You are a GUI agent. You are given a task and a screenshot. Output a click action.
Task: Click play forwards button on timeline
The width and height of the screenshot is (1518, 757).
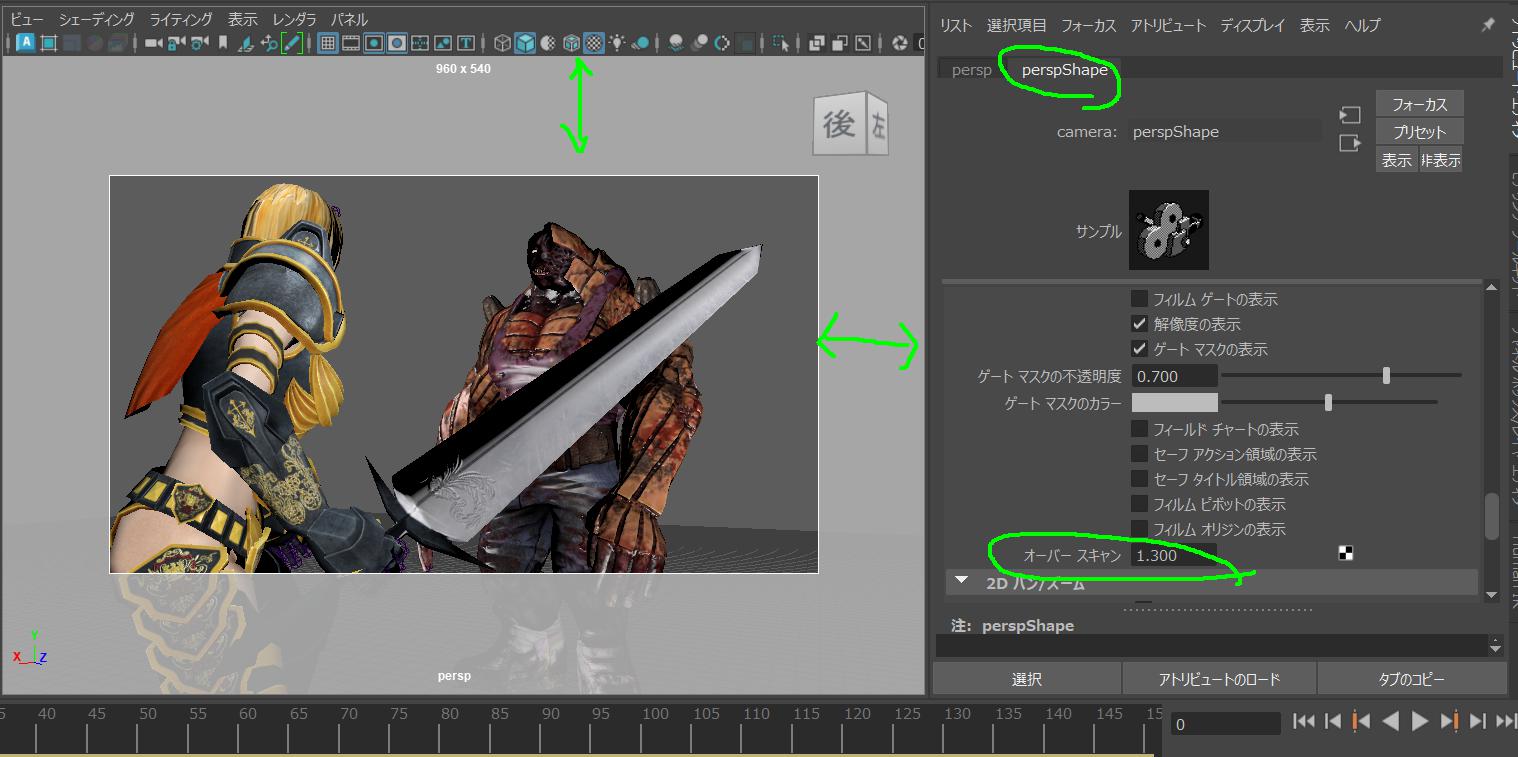click(x=1419, y=721)
